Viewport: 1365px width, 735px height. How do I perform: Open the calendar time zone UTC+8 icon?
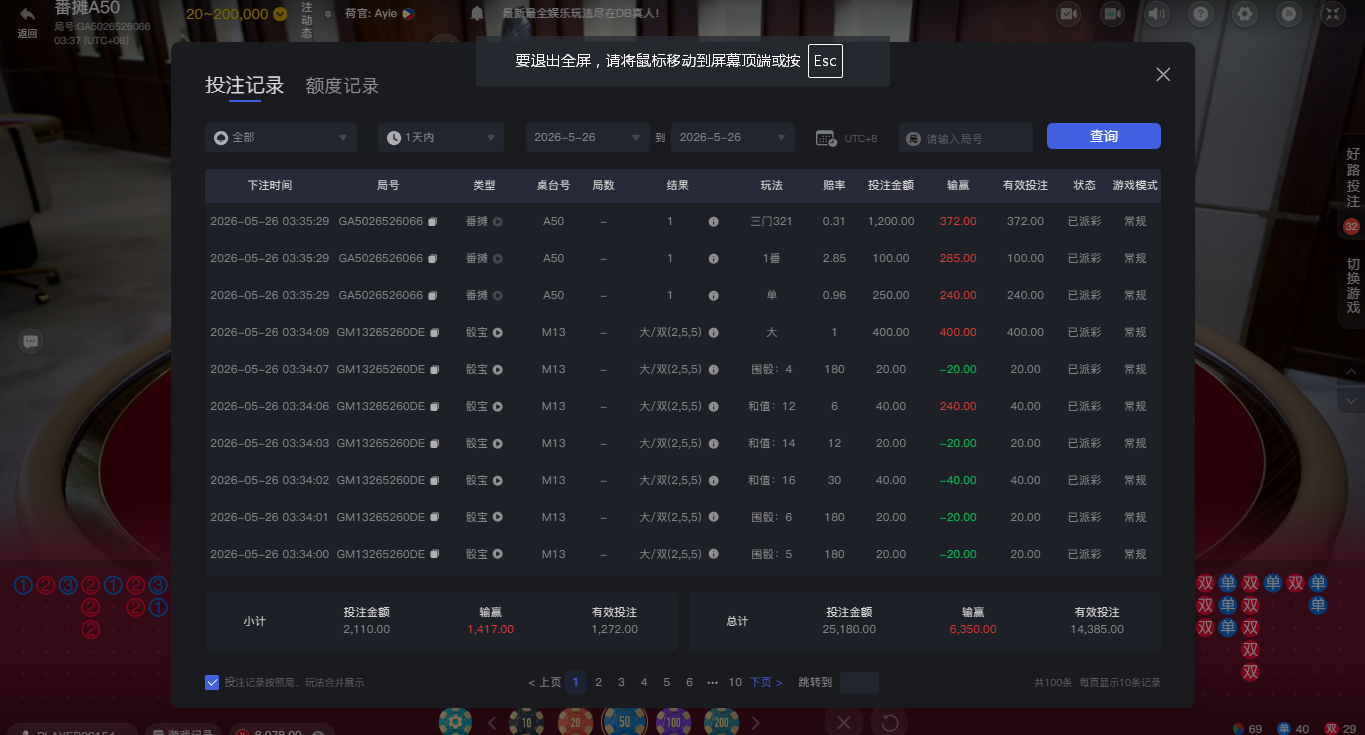coord(826,138)
